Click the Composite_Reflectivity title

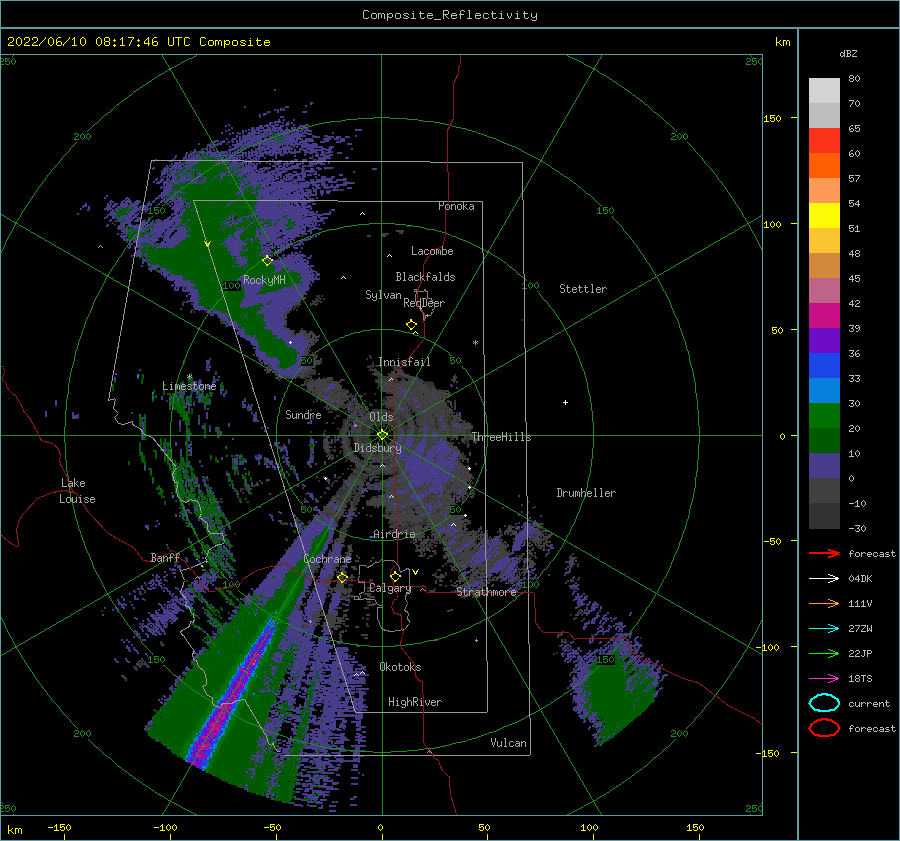point(450,15)
